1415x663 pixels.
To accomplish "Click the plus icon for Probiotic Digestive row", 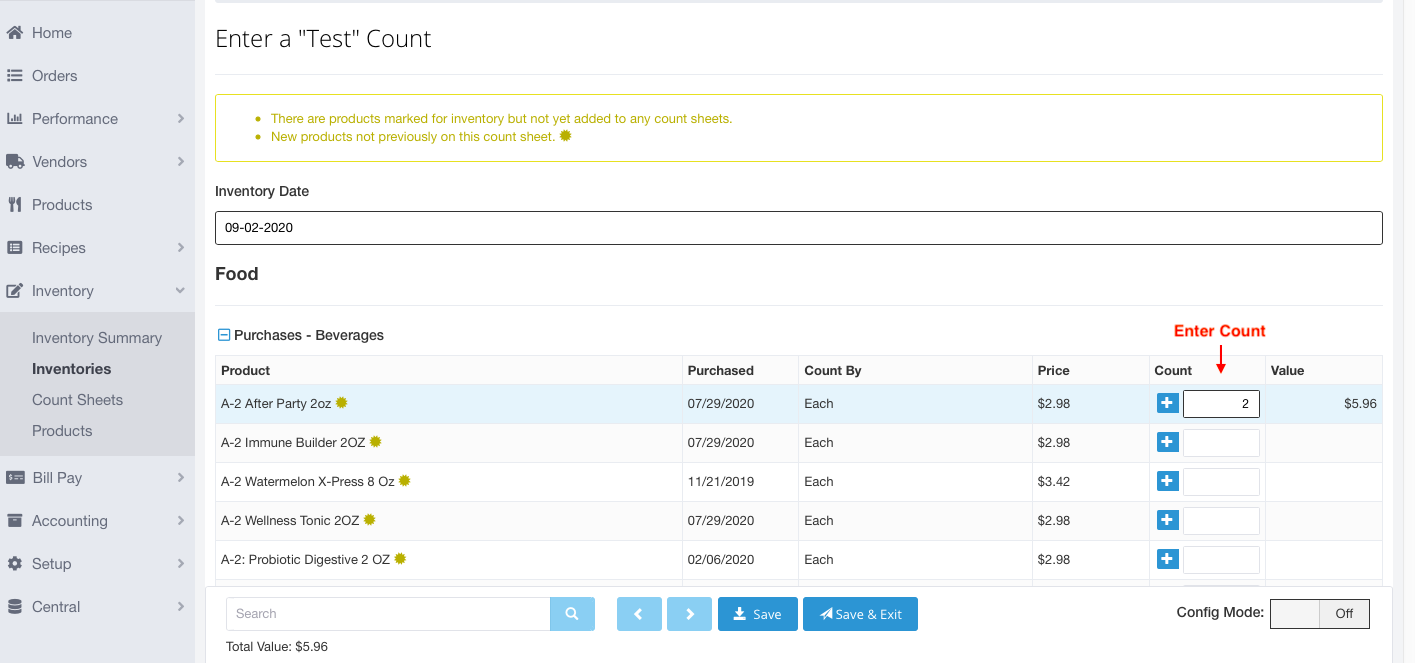I will tap(1167, 559).
